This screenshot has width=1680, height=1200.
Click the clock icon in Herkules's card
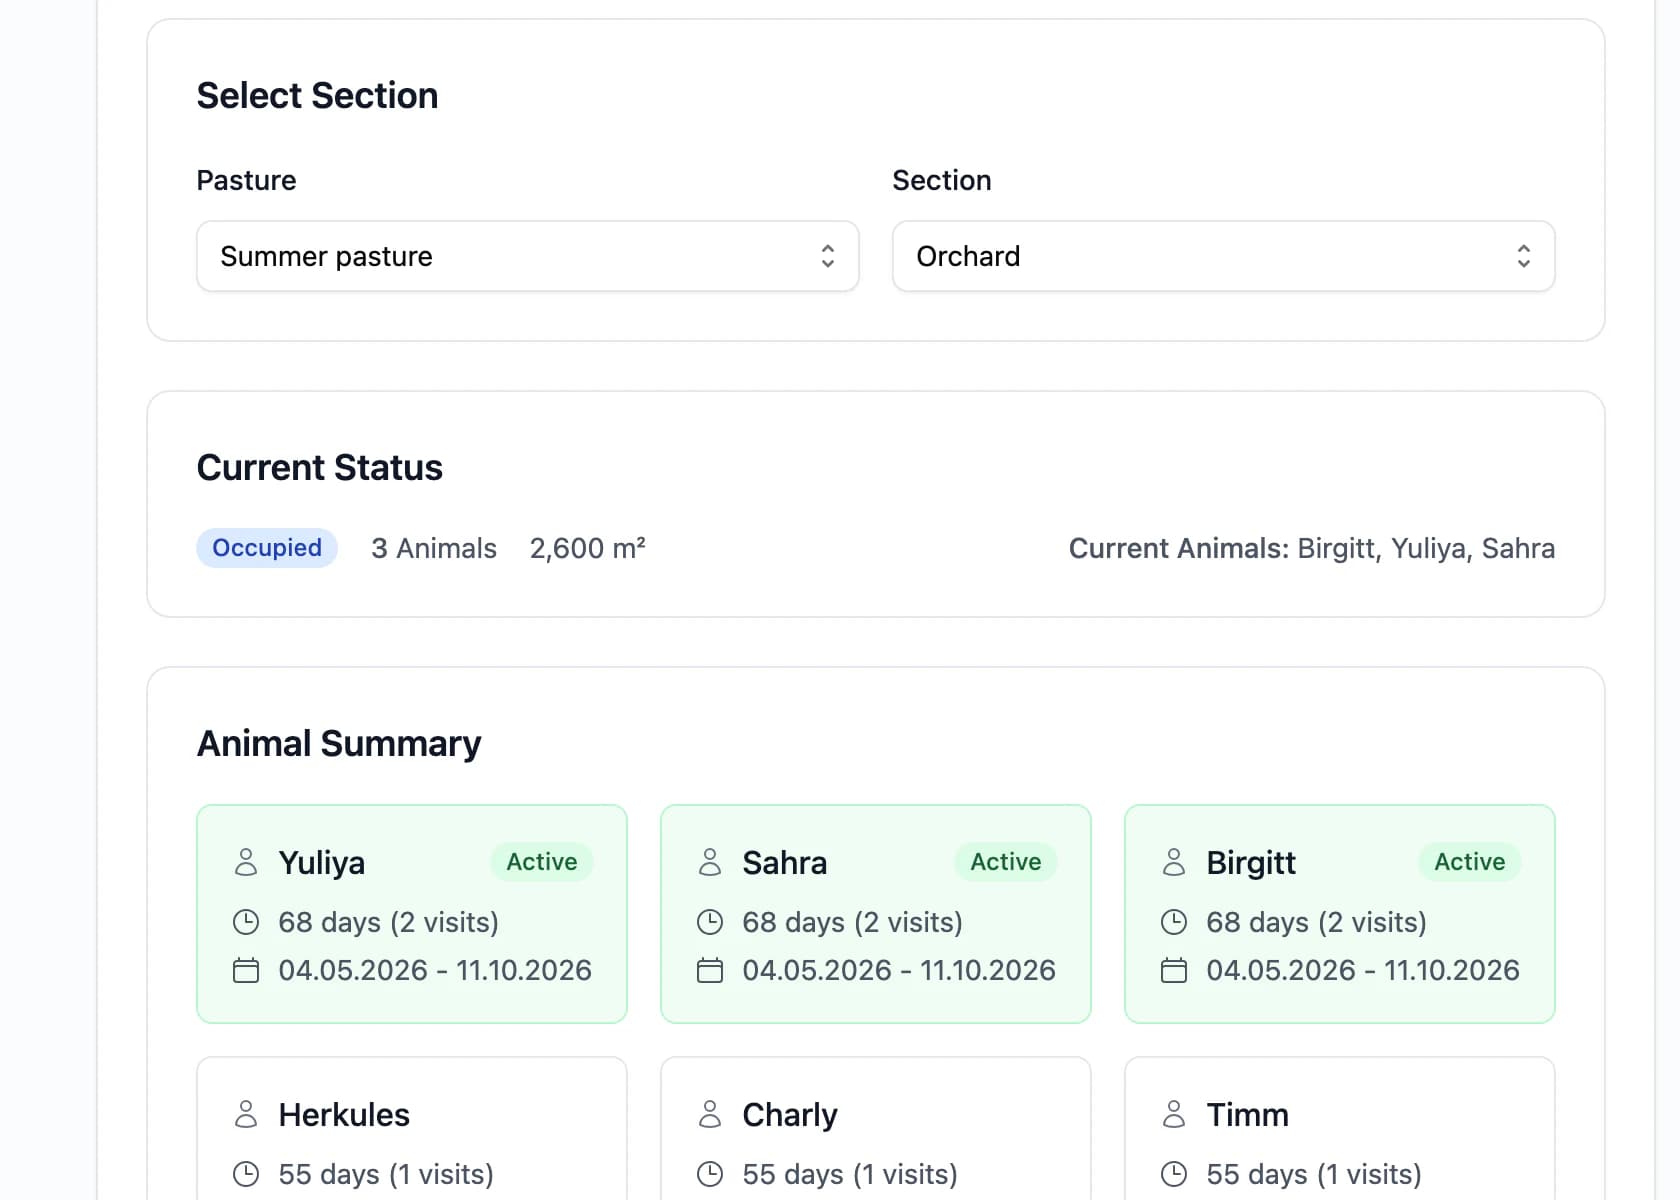[x=246, y=1174]
